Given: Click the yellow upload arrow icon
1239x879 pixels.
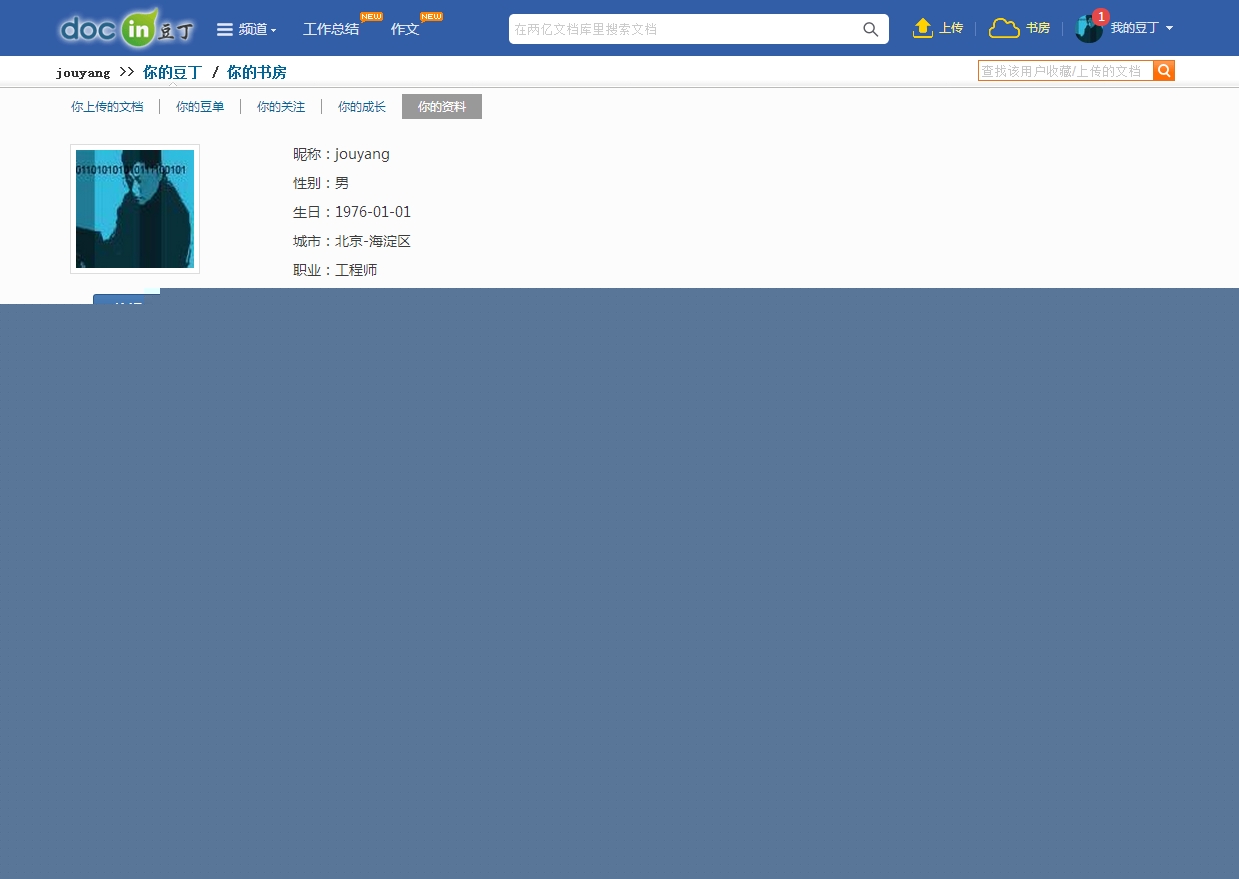Looking at the screenshot, I should pos(923,28).
